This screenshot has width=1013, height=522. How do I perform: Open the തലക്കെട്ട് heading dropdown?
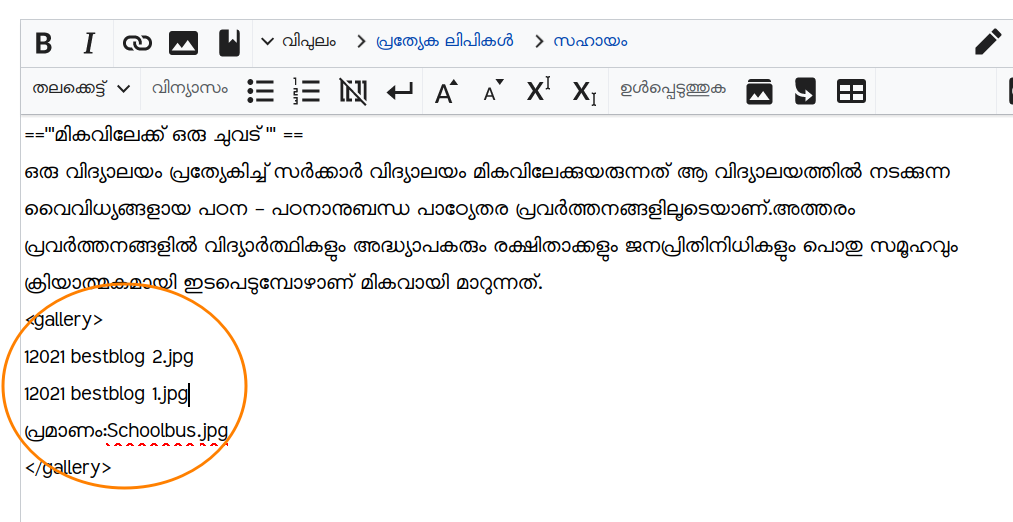[81, 88]
